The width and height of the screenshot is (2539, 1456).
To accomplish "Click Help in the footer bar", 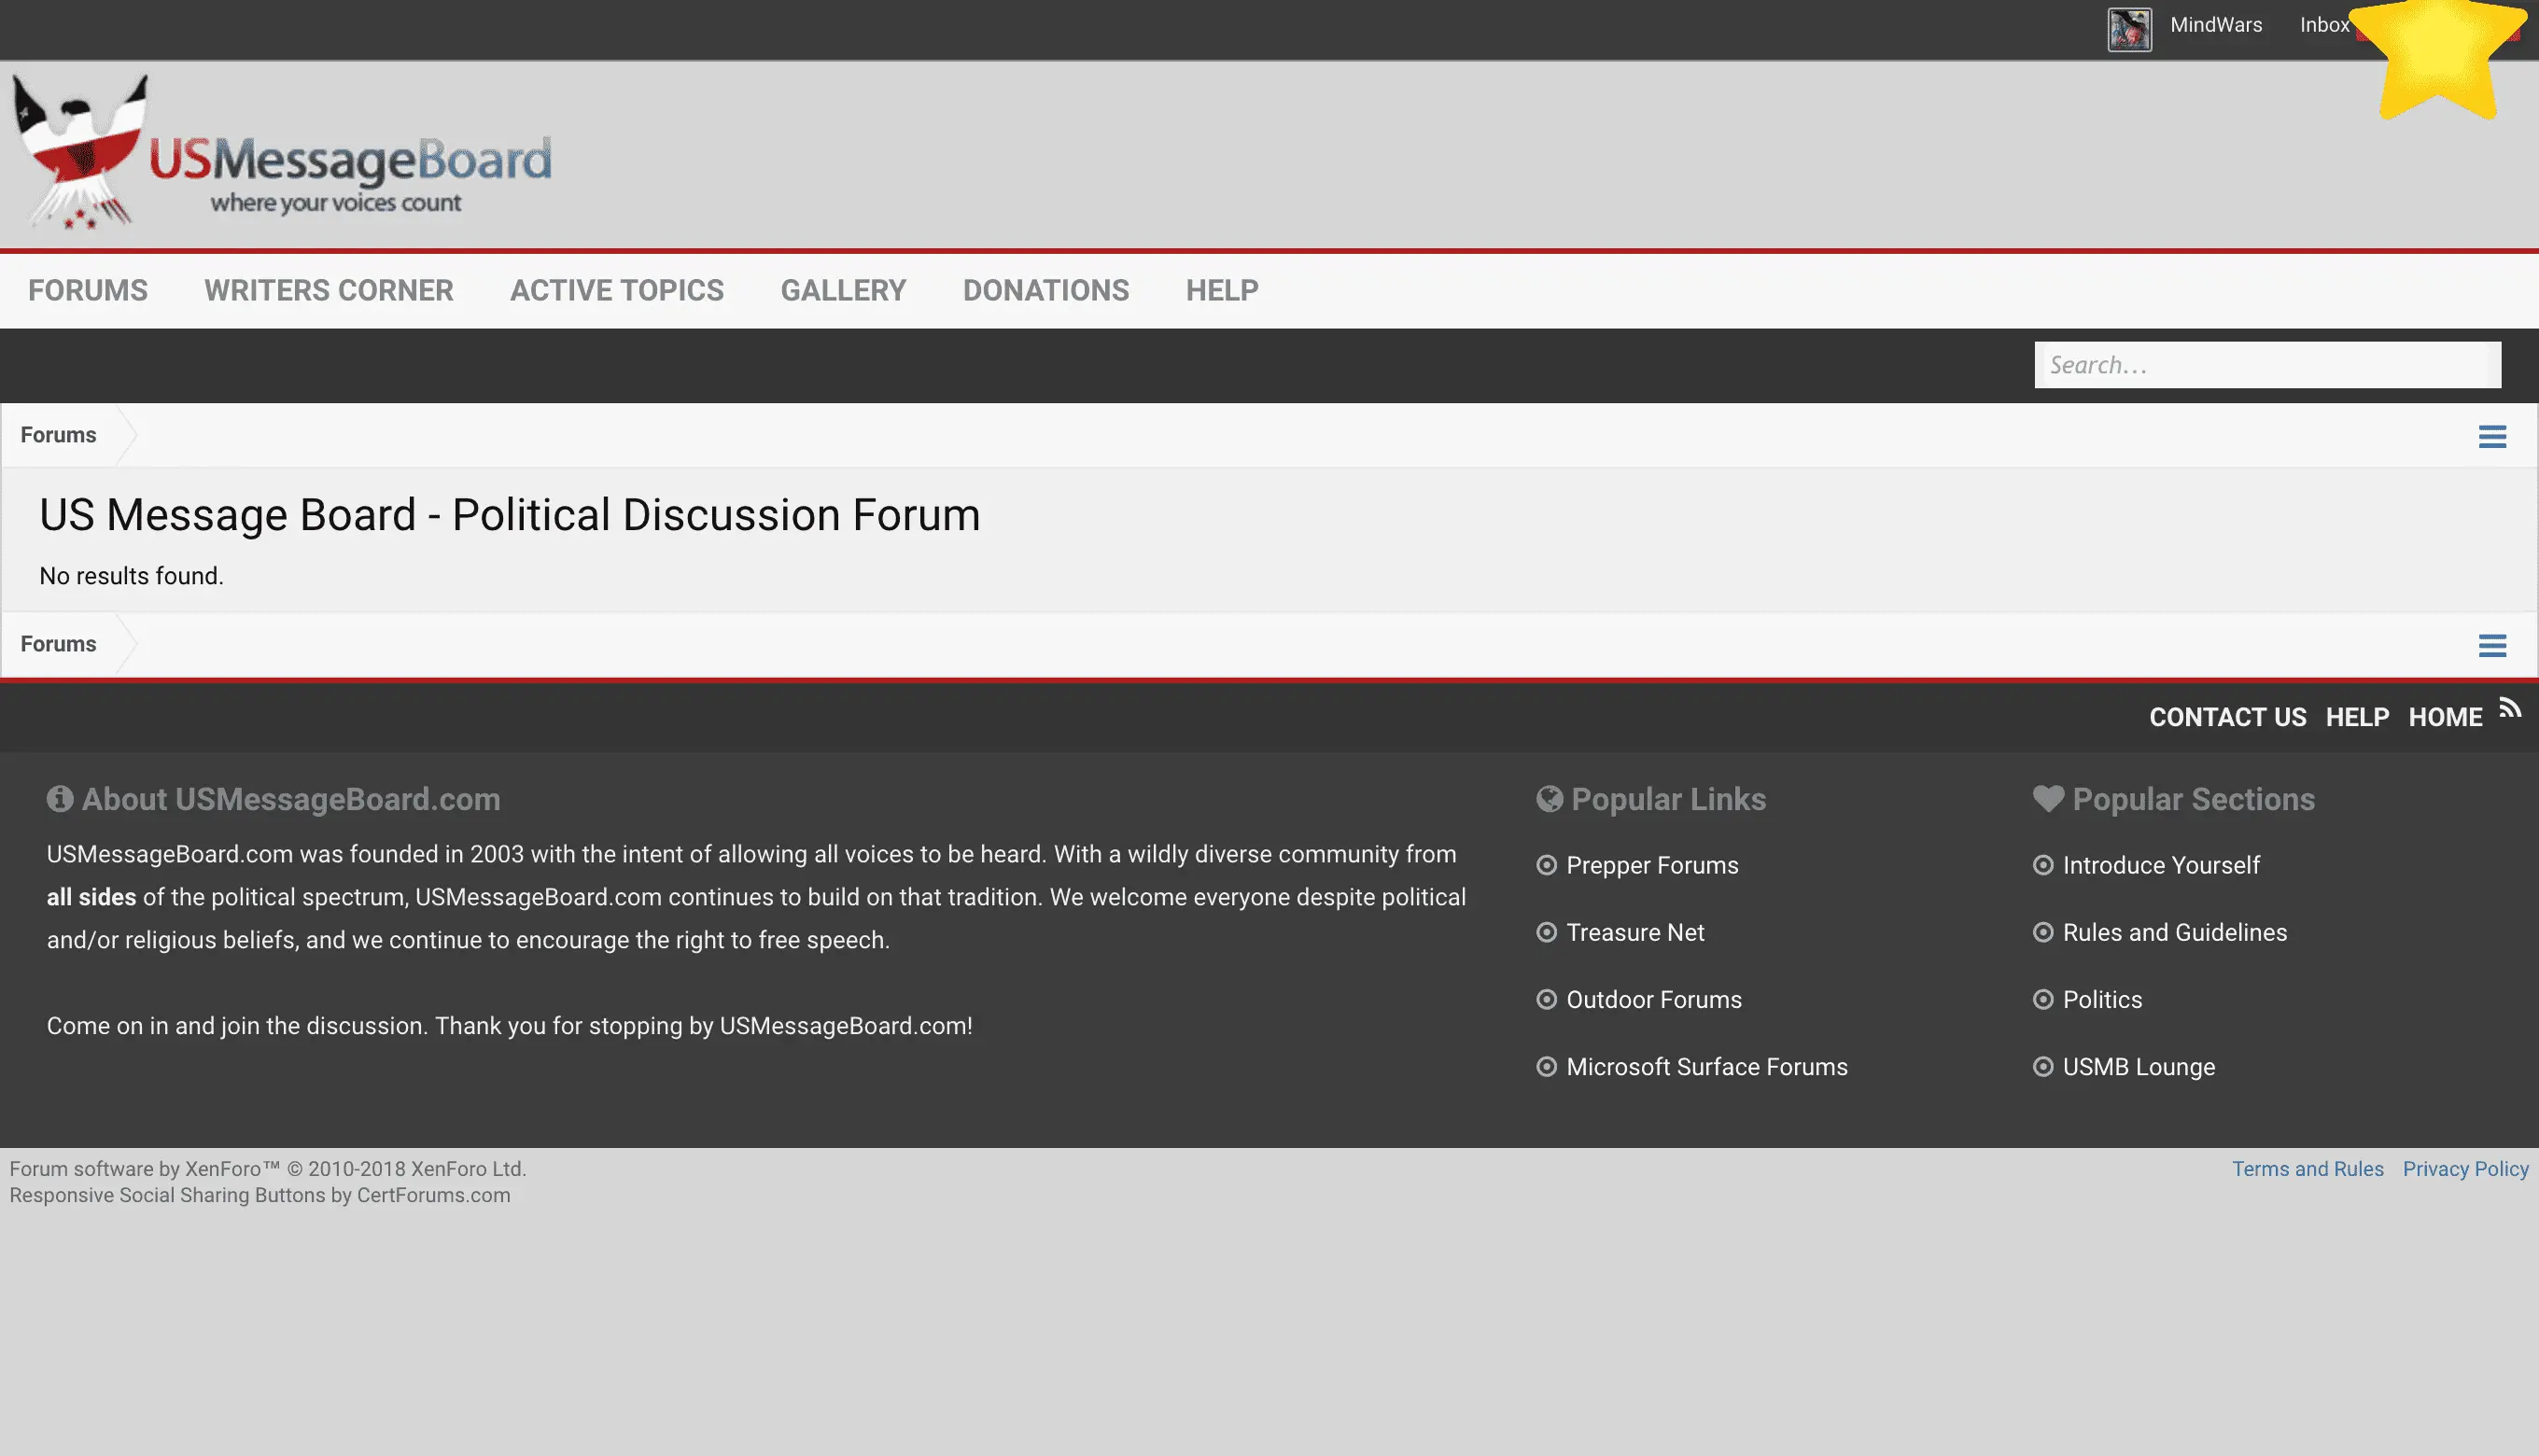I will coord(2357,717).
